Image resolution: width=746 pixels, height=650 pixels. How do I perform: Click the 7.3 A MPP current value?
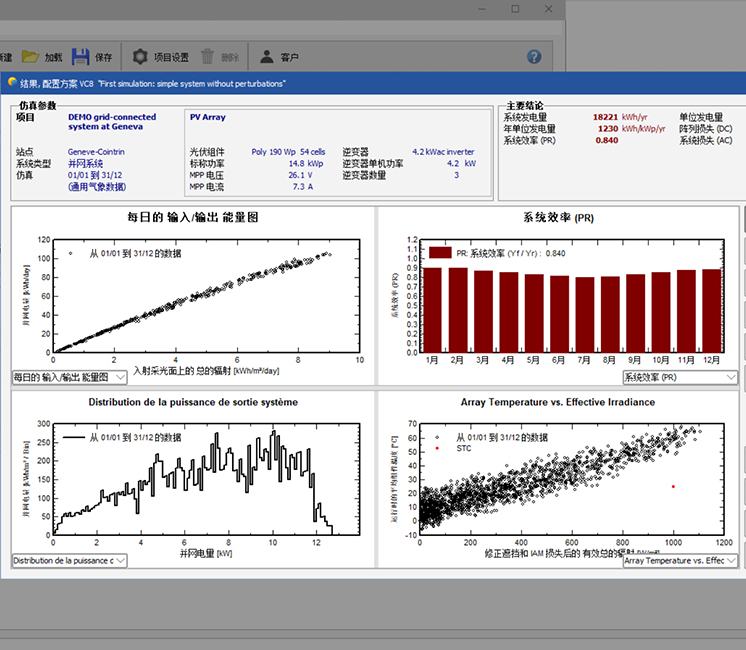tap(303, 187)
